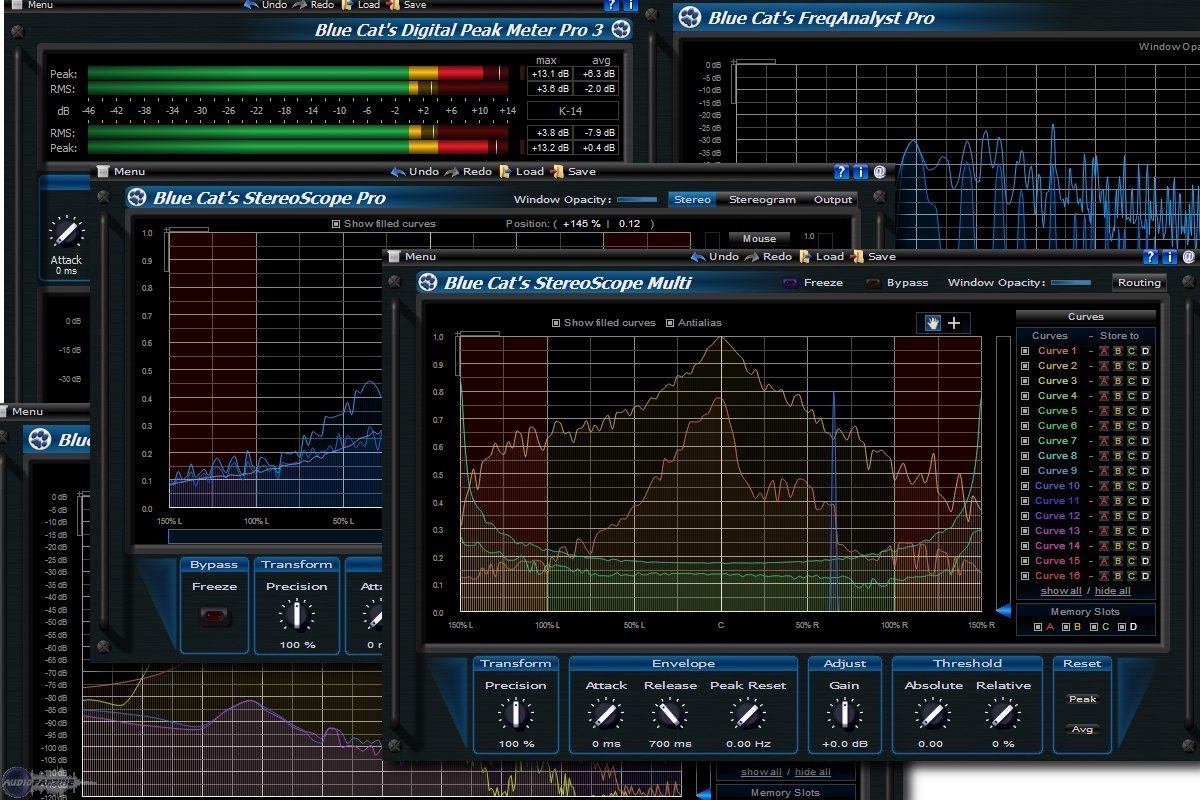Switch to Output tab in StereoScope Pro
The image size is (1200, 800).
[x=833, y=200]
